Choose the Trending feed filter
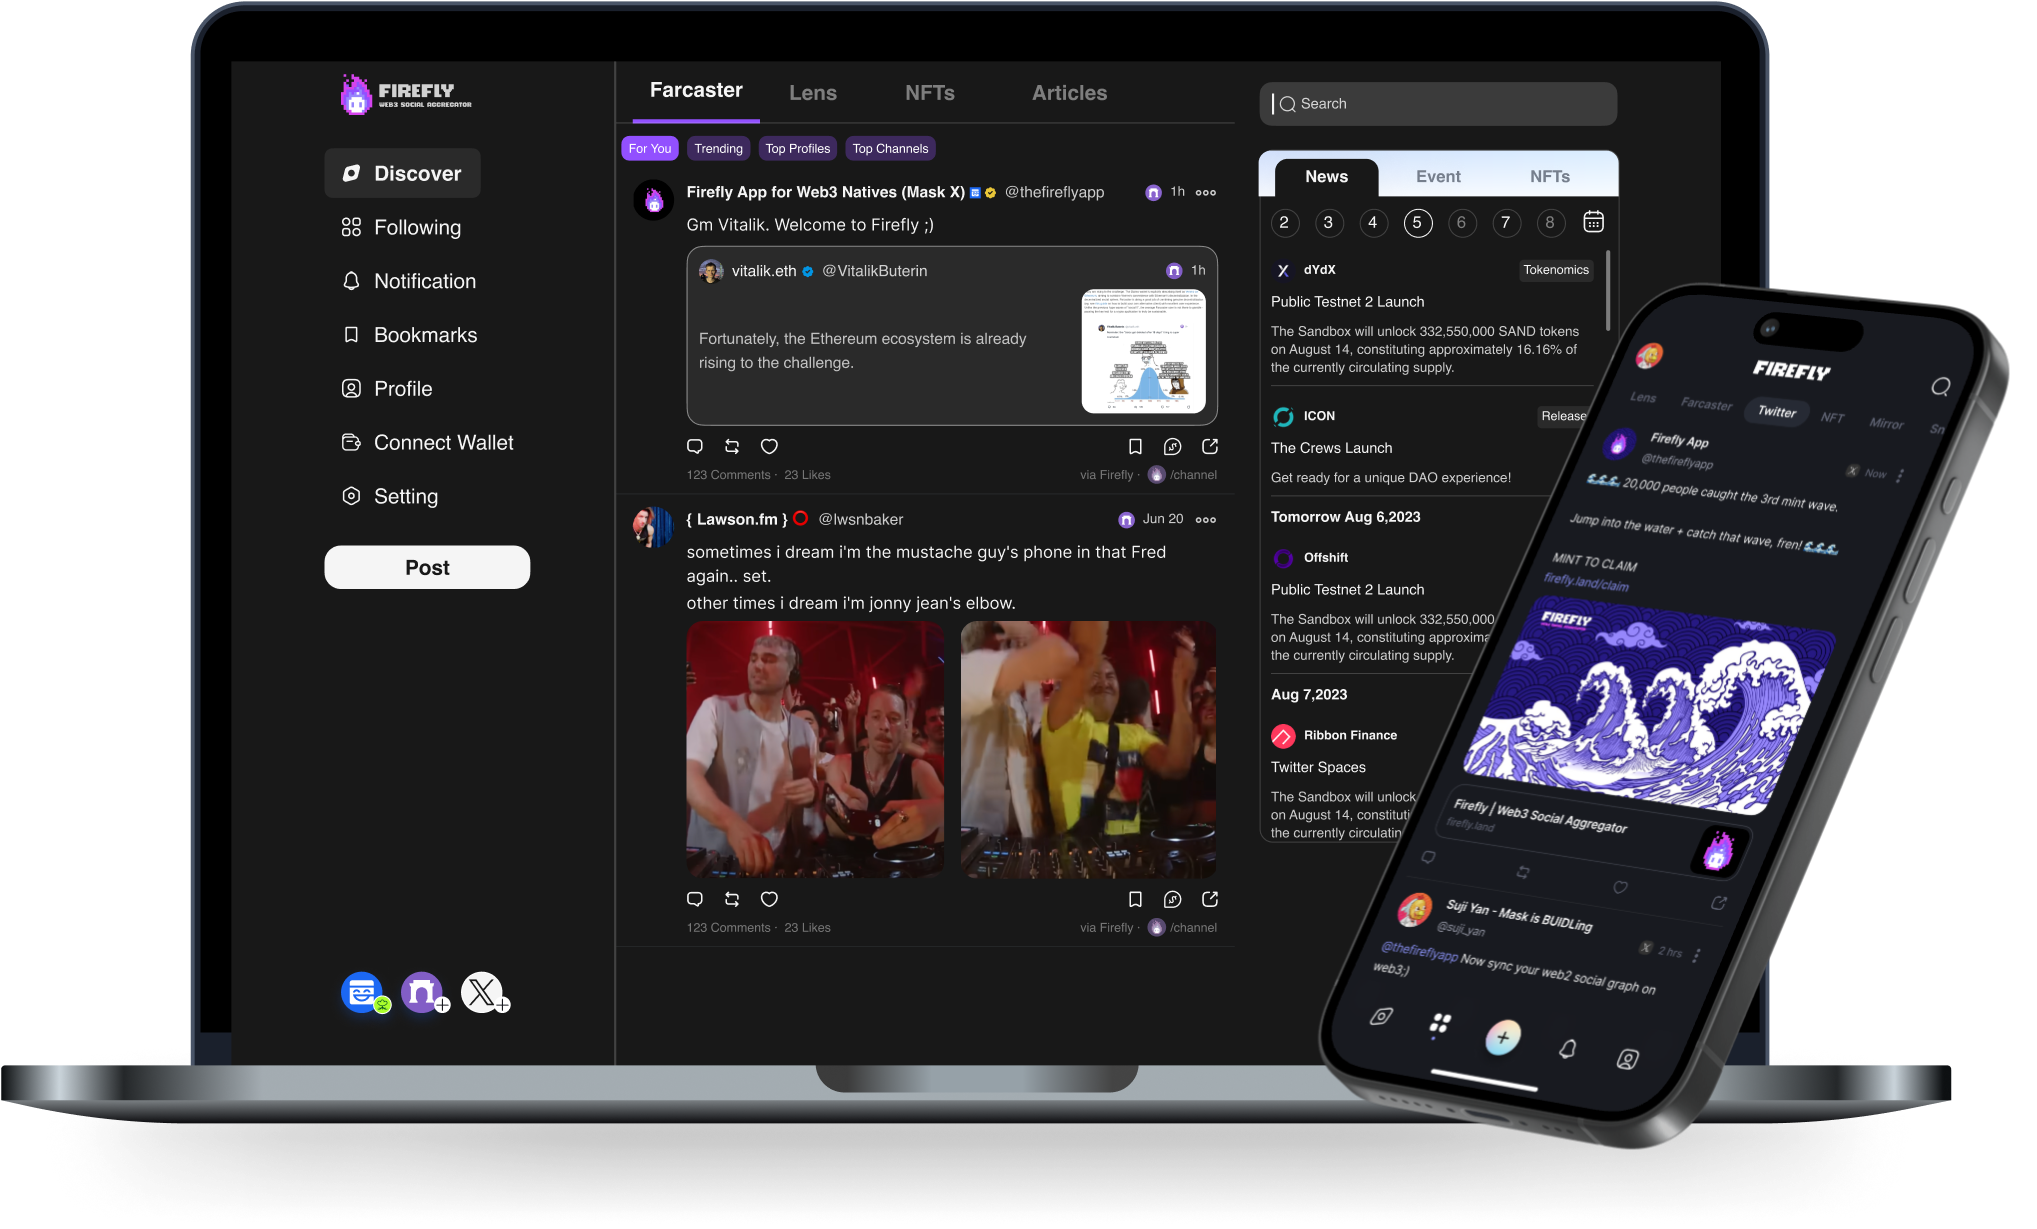The image size is (2037, 1229). [718, 148]
